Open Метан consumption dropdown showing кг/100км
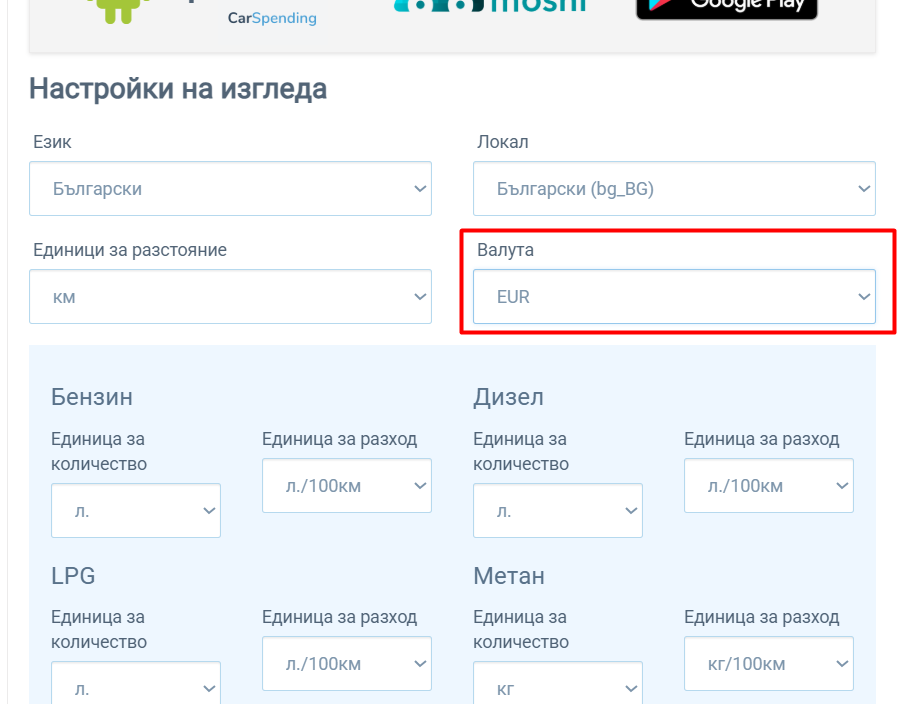Screen dimensions: 915x704 768,664
